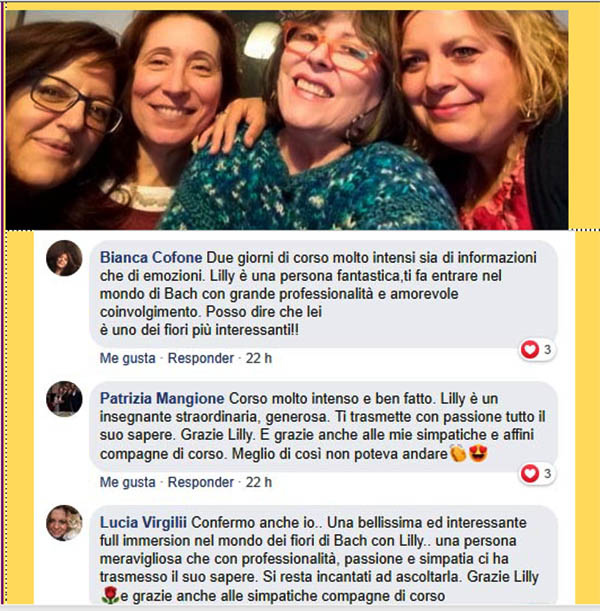Open Patrizia Mangione's profile name link

coord(162,398)
